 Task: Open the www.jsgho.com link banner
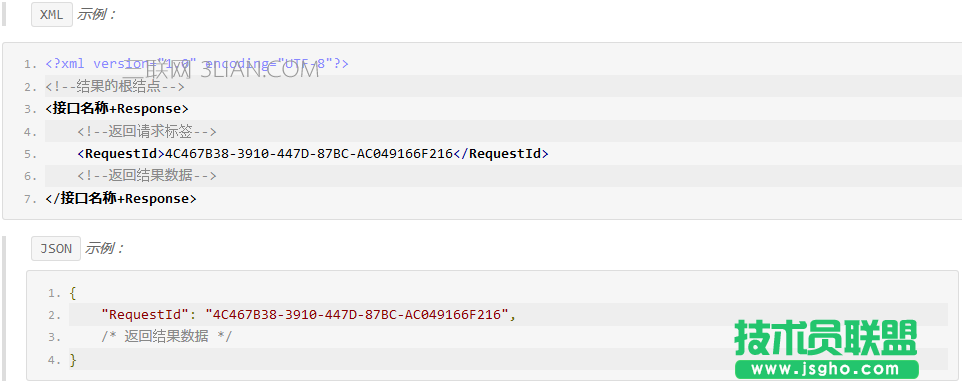click(826, 369)
